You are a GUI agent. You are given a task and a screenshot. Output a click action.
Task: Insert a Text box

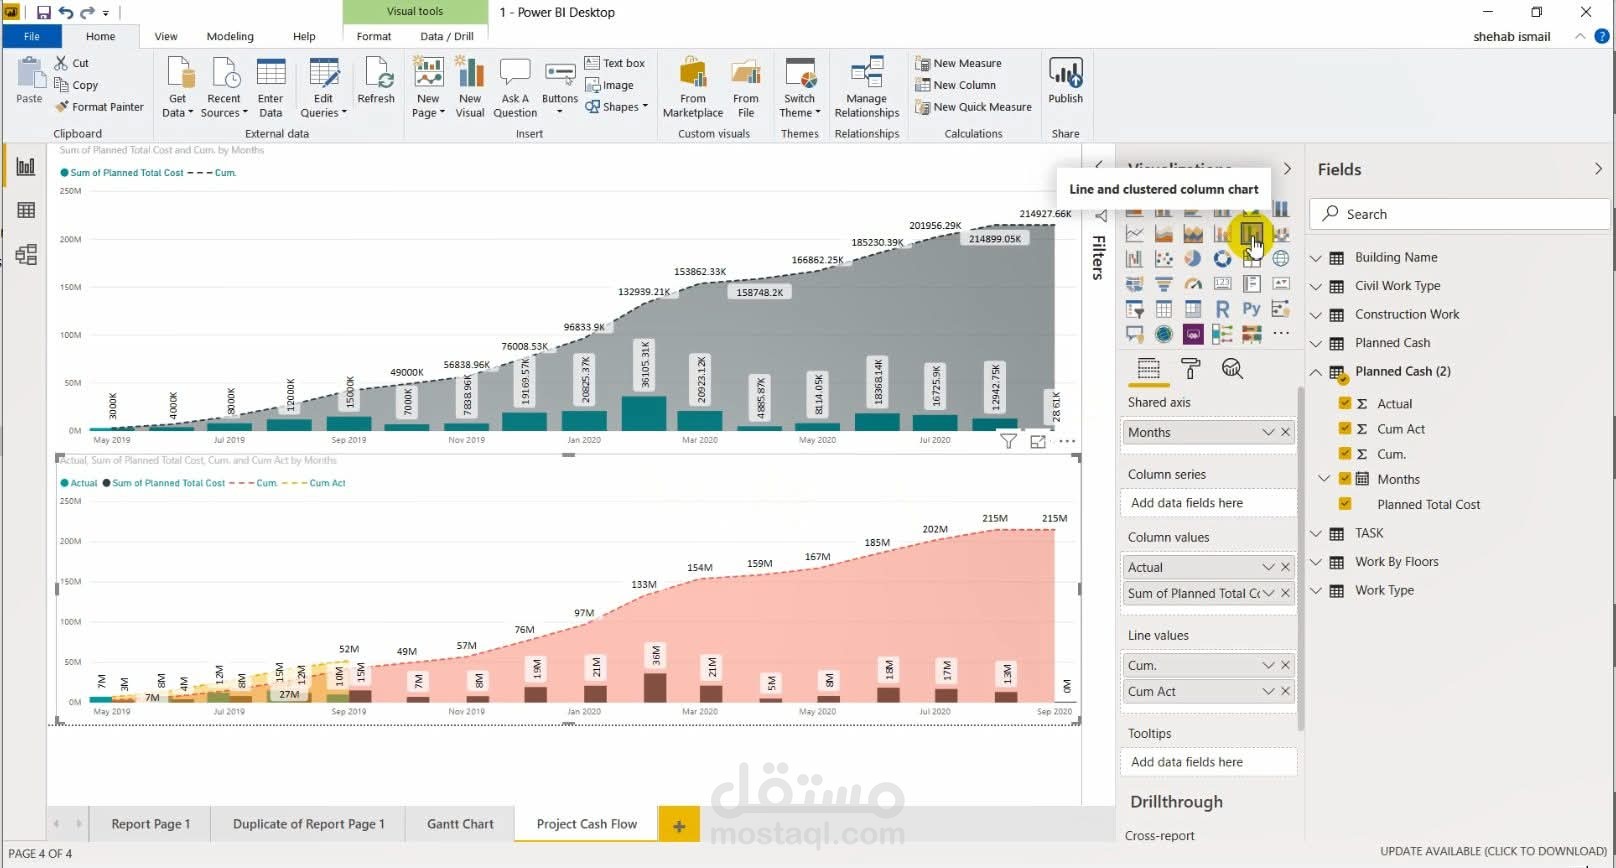pos(615,63)
